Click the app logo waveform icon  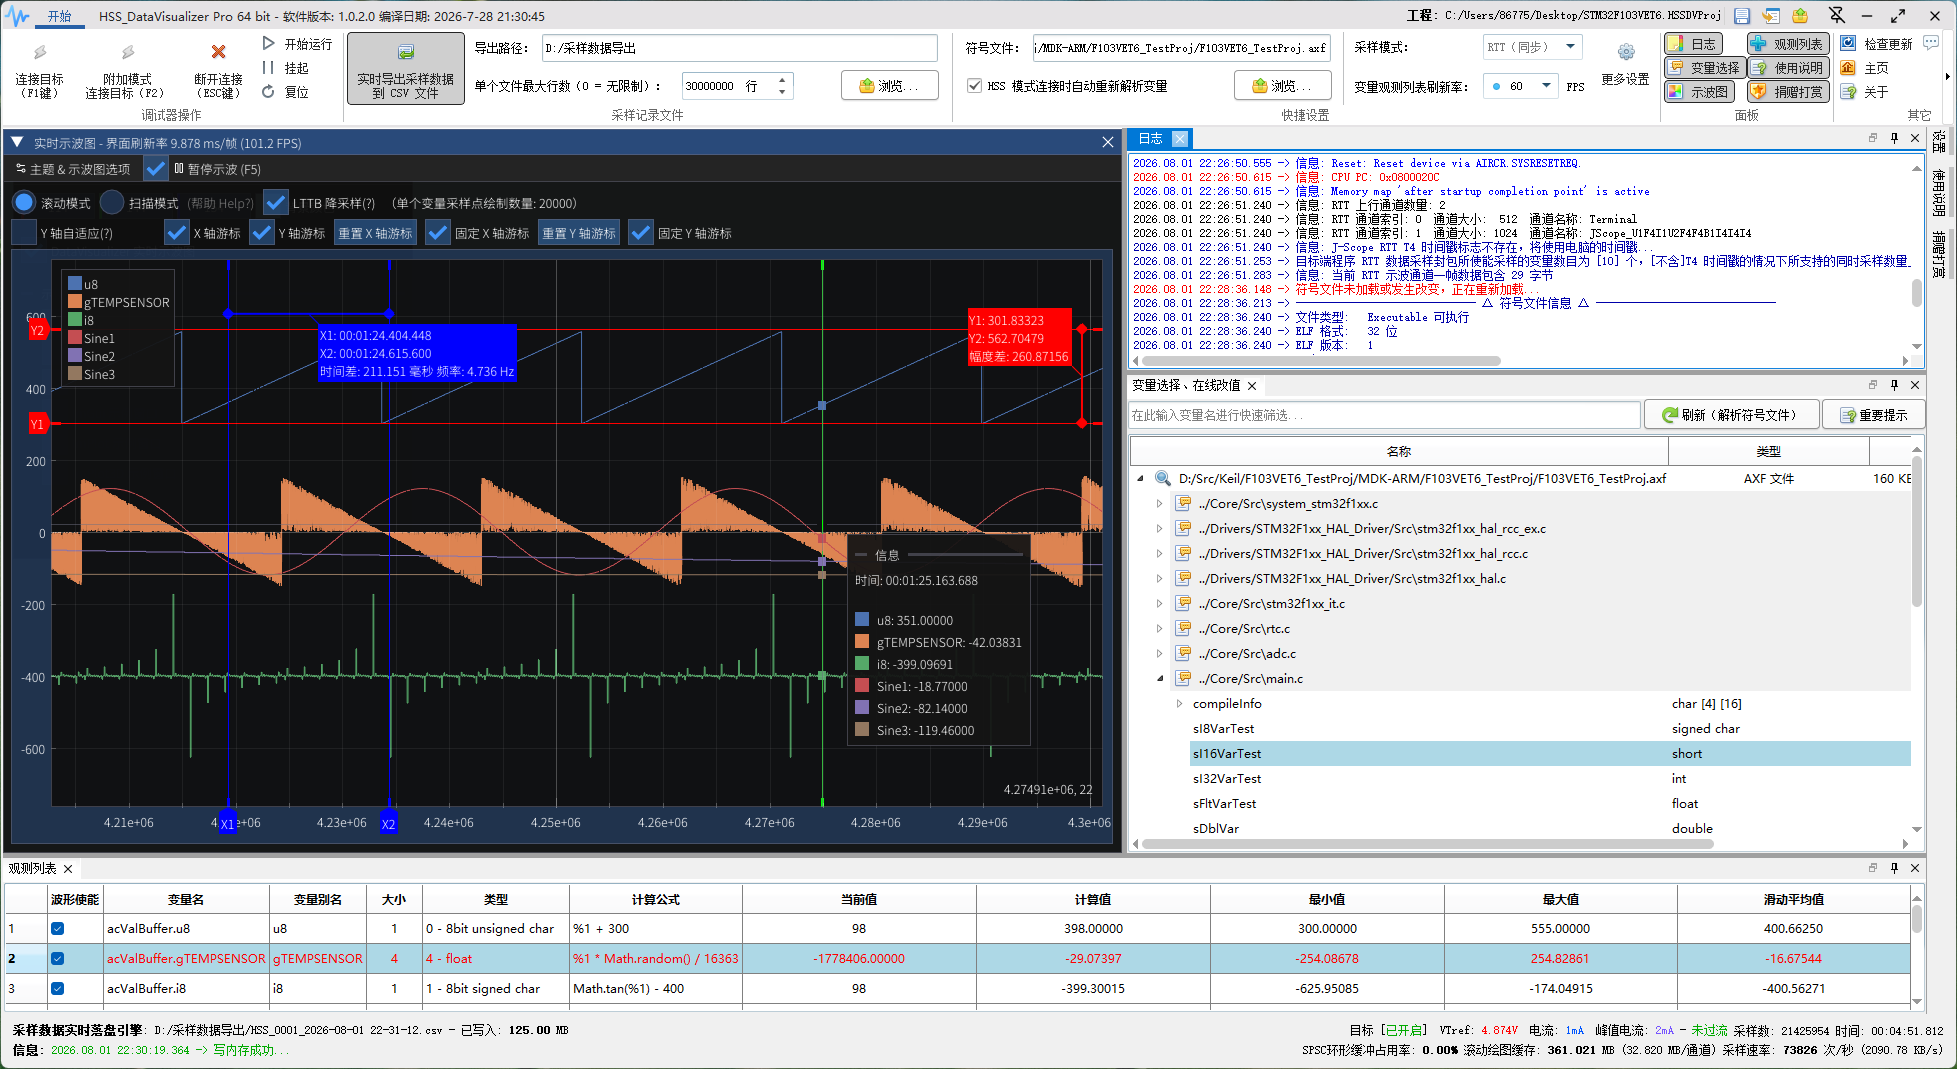pyautogui.click(x=17, y=16)
